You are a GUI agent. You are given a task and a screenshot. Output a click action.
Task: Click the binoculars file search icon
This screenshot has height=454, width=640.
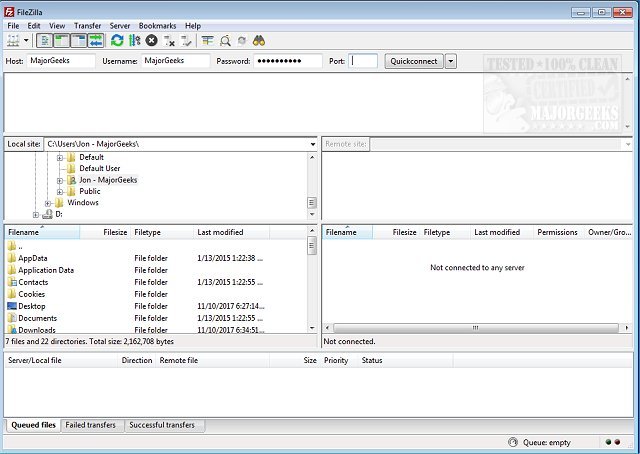[x=259, y=40]
